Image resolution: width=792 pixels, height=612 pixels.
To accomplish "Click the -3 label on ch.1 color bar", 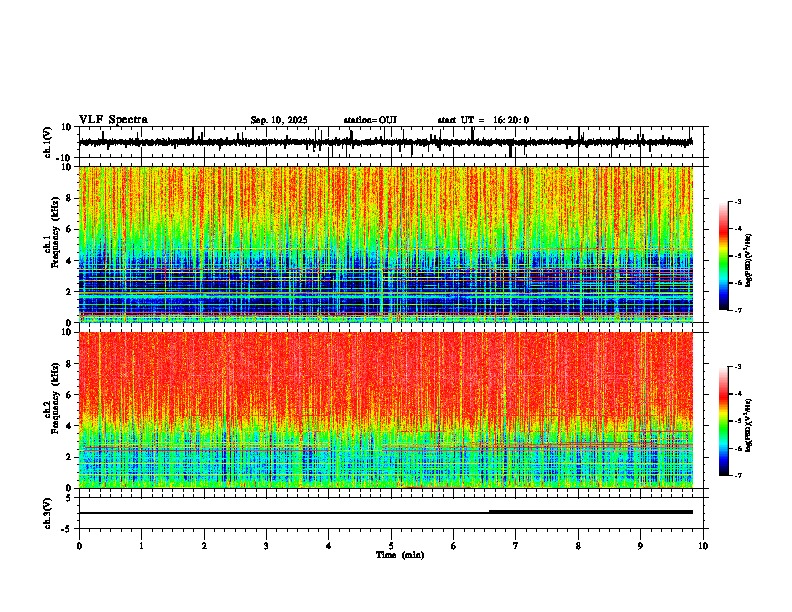I will [x=737, y=201].
